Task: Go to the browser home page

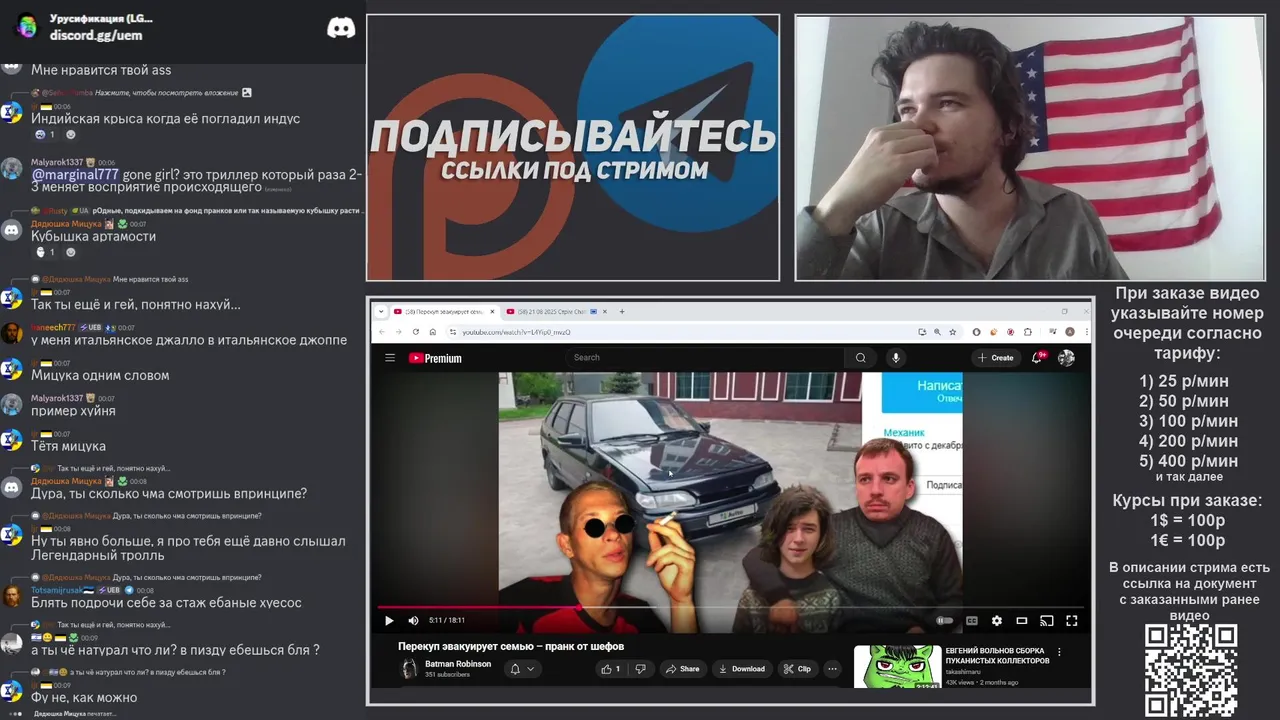Action: tap(433, 332)
